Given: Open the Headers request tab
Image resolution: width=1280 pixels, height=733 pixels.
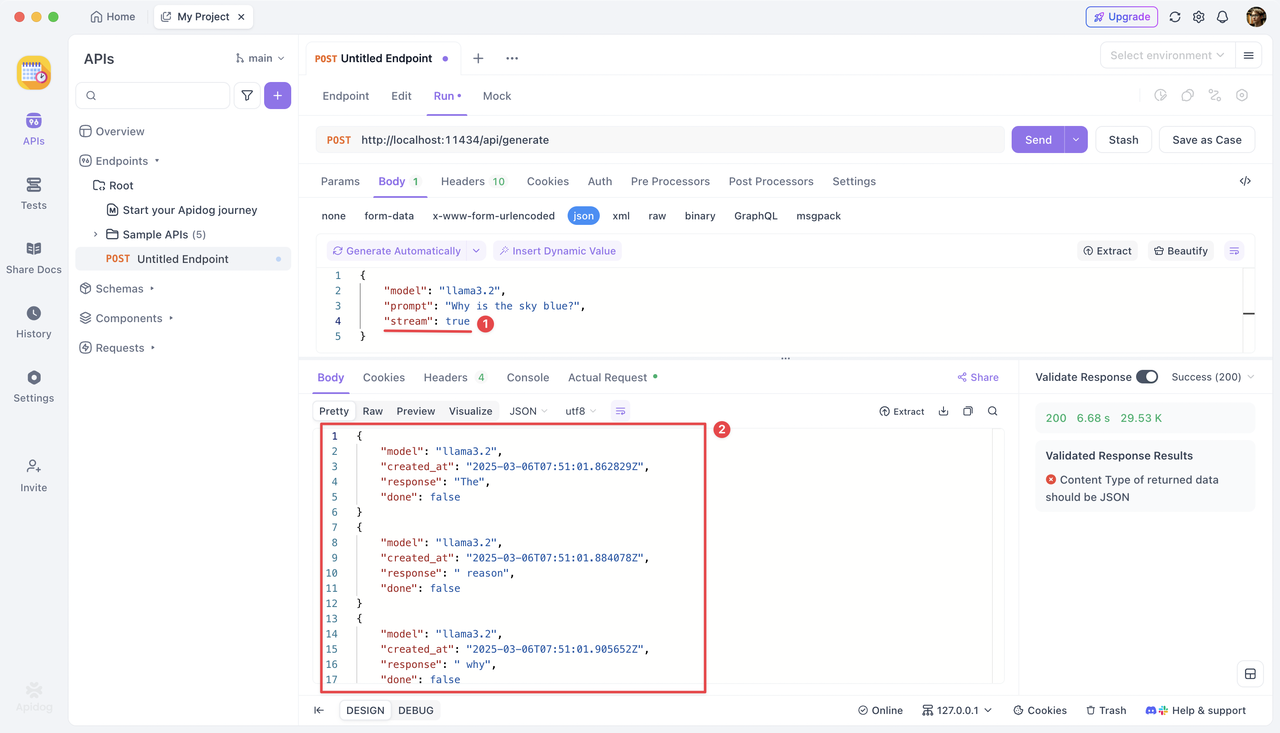Looking at the screenshot, I should (x=473, y=181).
